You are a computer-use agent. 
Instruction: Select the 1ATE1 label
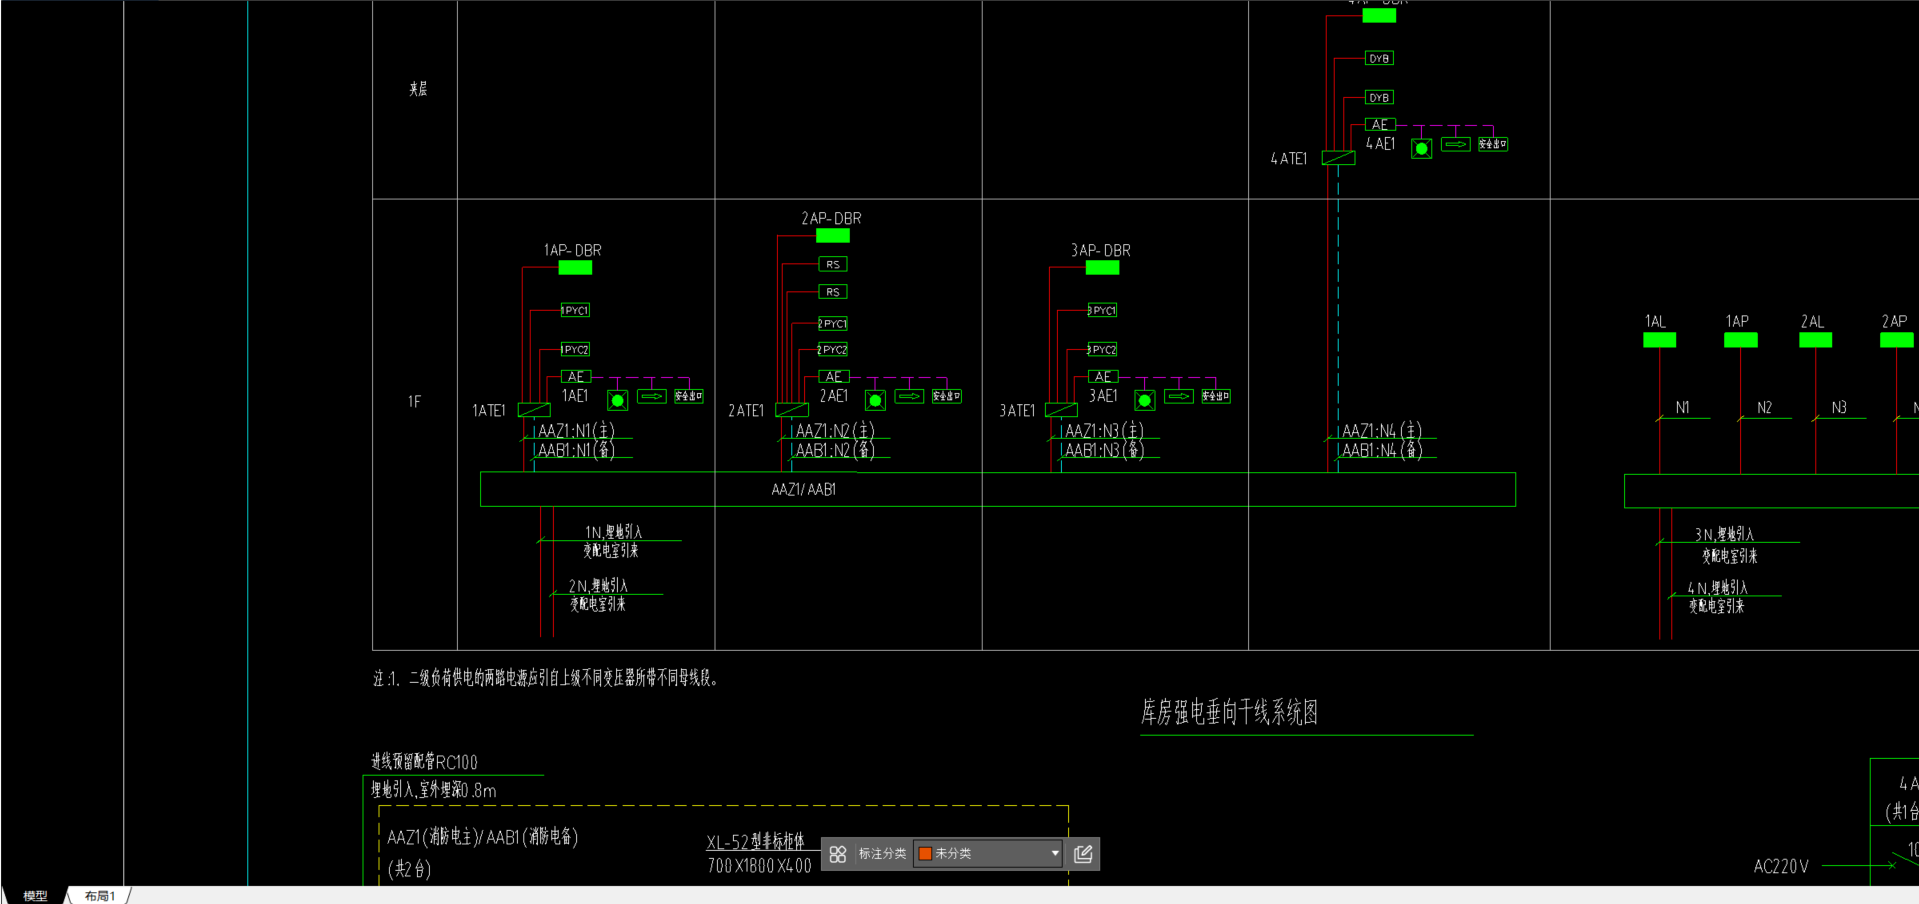click(488, 411)
